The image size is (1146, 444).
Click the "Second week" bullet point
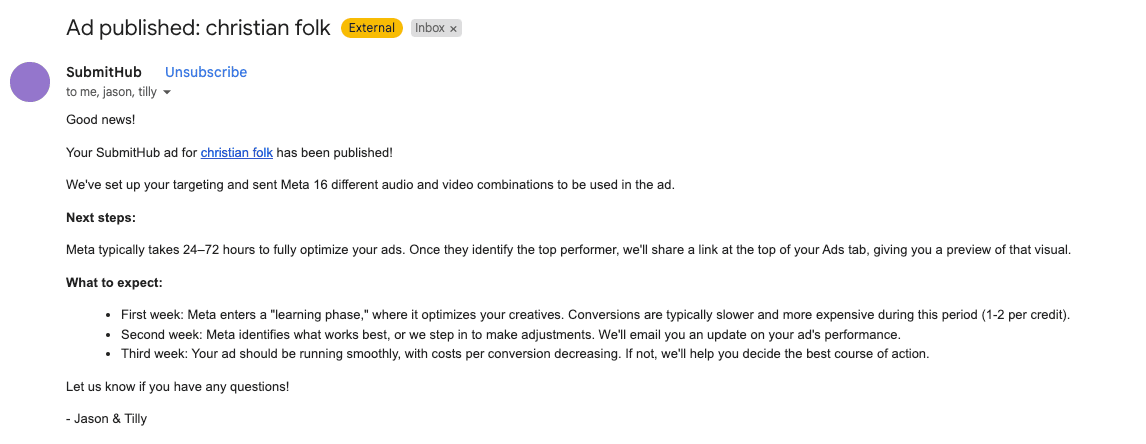[510, 334]
